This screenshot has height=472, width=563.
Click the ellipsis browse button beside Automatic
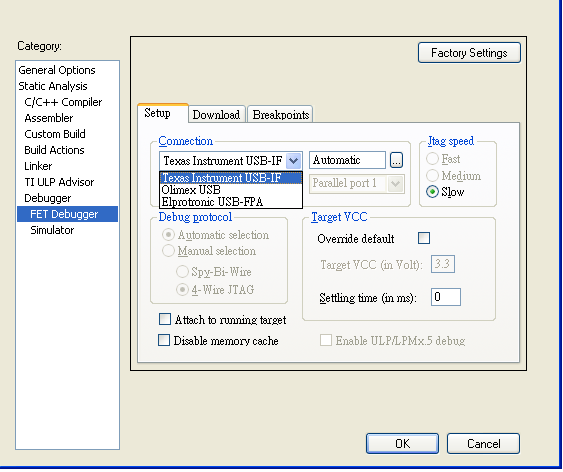396,160
